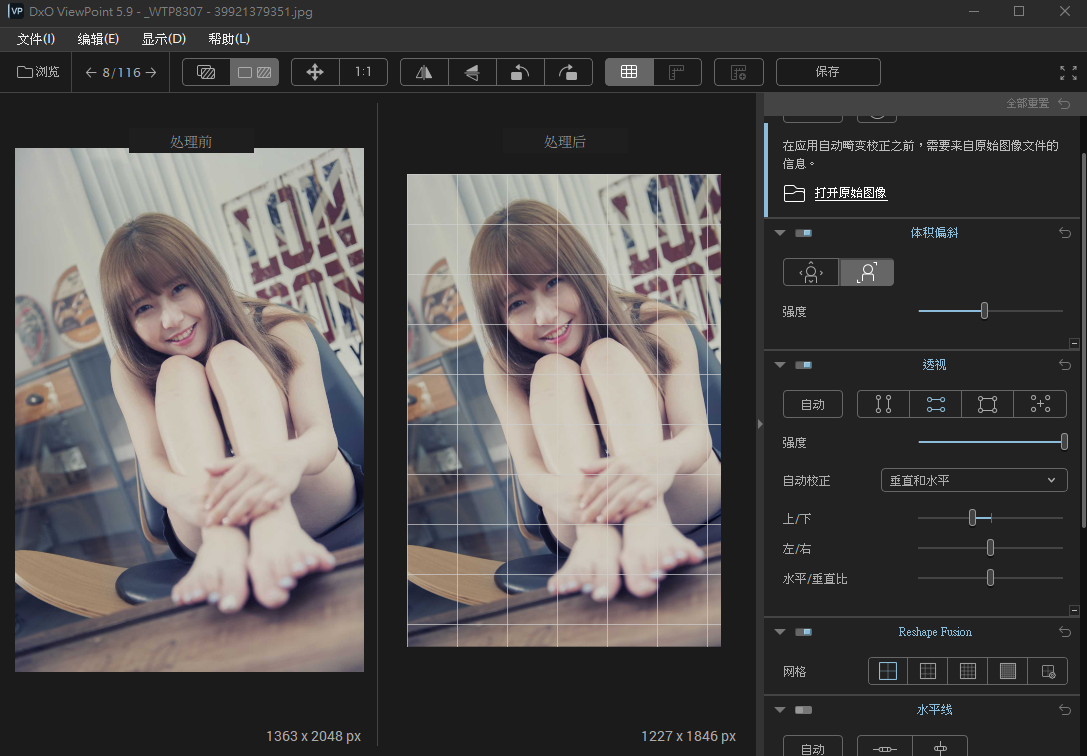Click 自动 in the 透视 section
Image resolution: width=1087 pixels, height=756 pixels.
point(812,404)
